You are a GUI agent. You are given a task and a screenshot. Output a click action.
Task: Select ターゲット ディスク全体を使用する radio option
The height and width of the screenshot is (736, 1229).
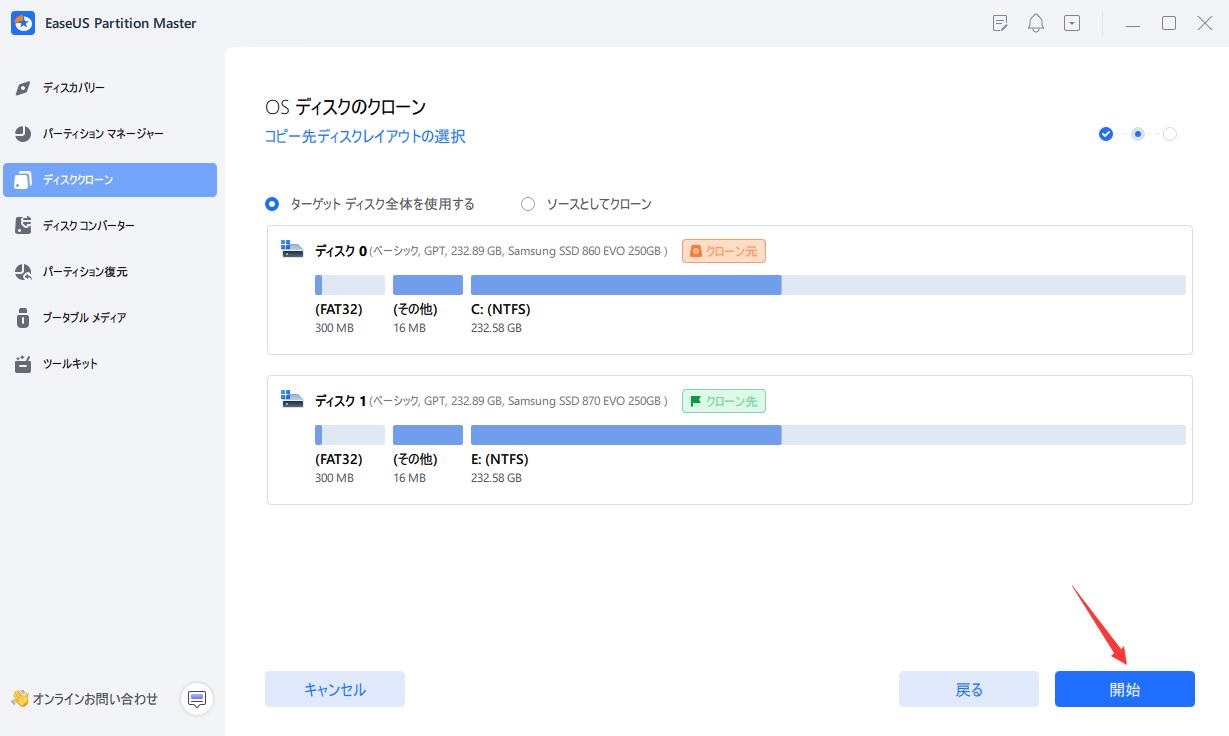272,204
